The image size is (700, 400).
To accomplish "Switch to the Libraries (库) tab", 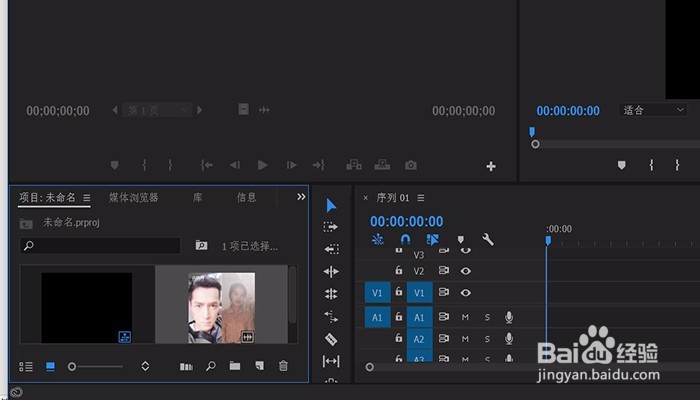I will pos(198,197).
